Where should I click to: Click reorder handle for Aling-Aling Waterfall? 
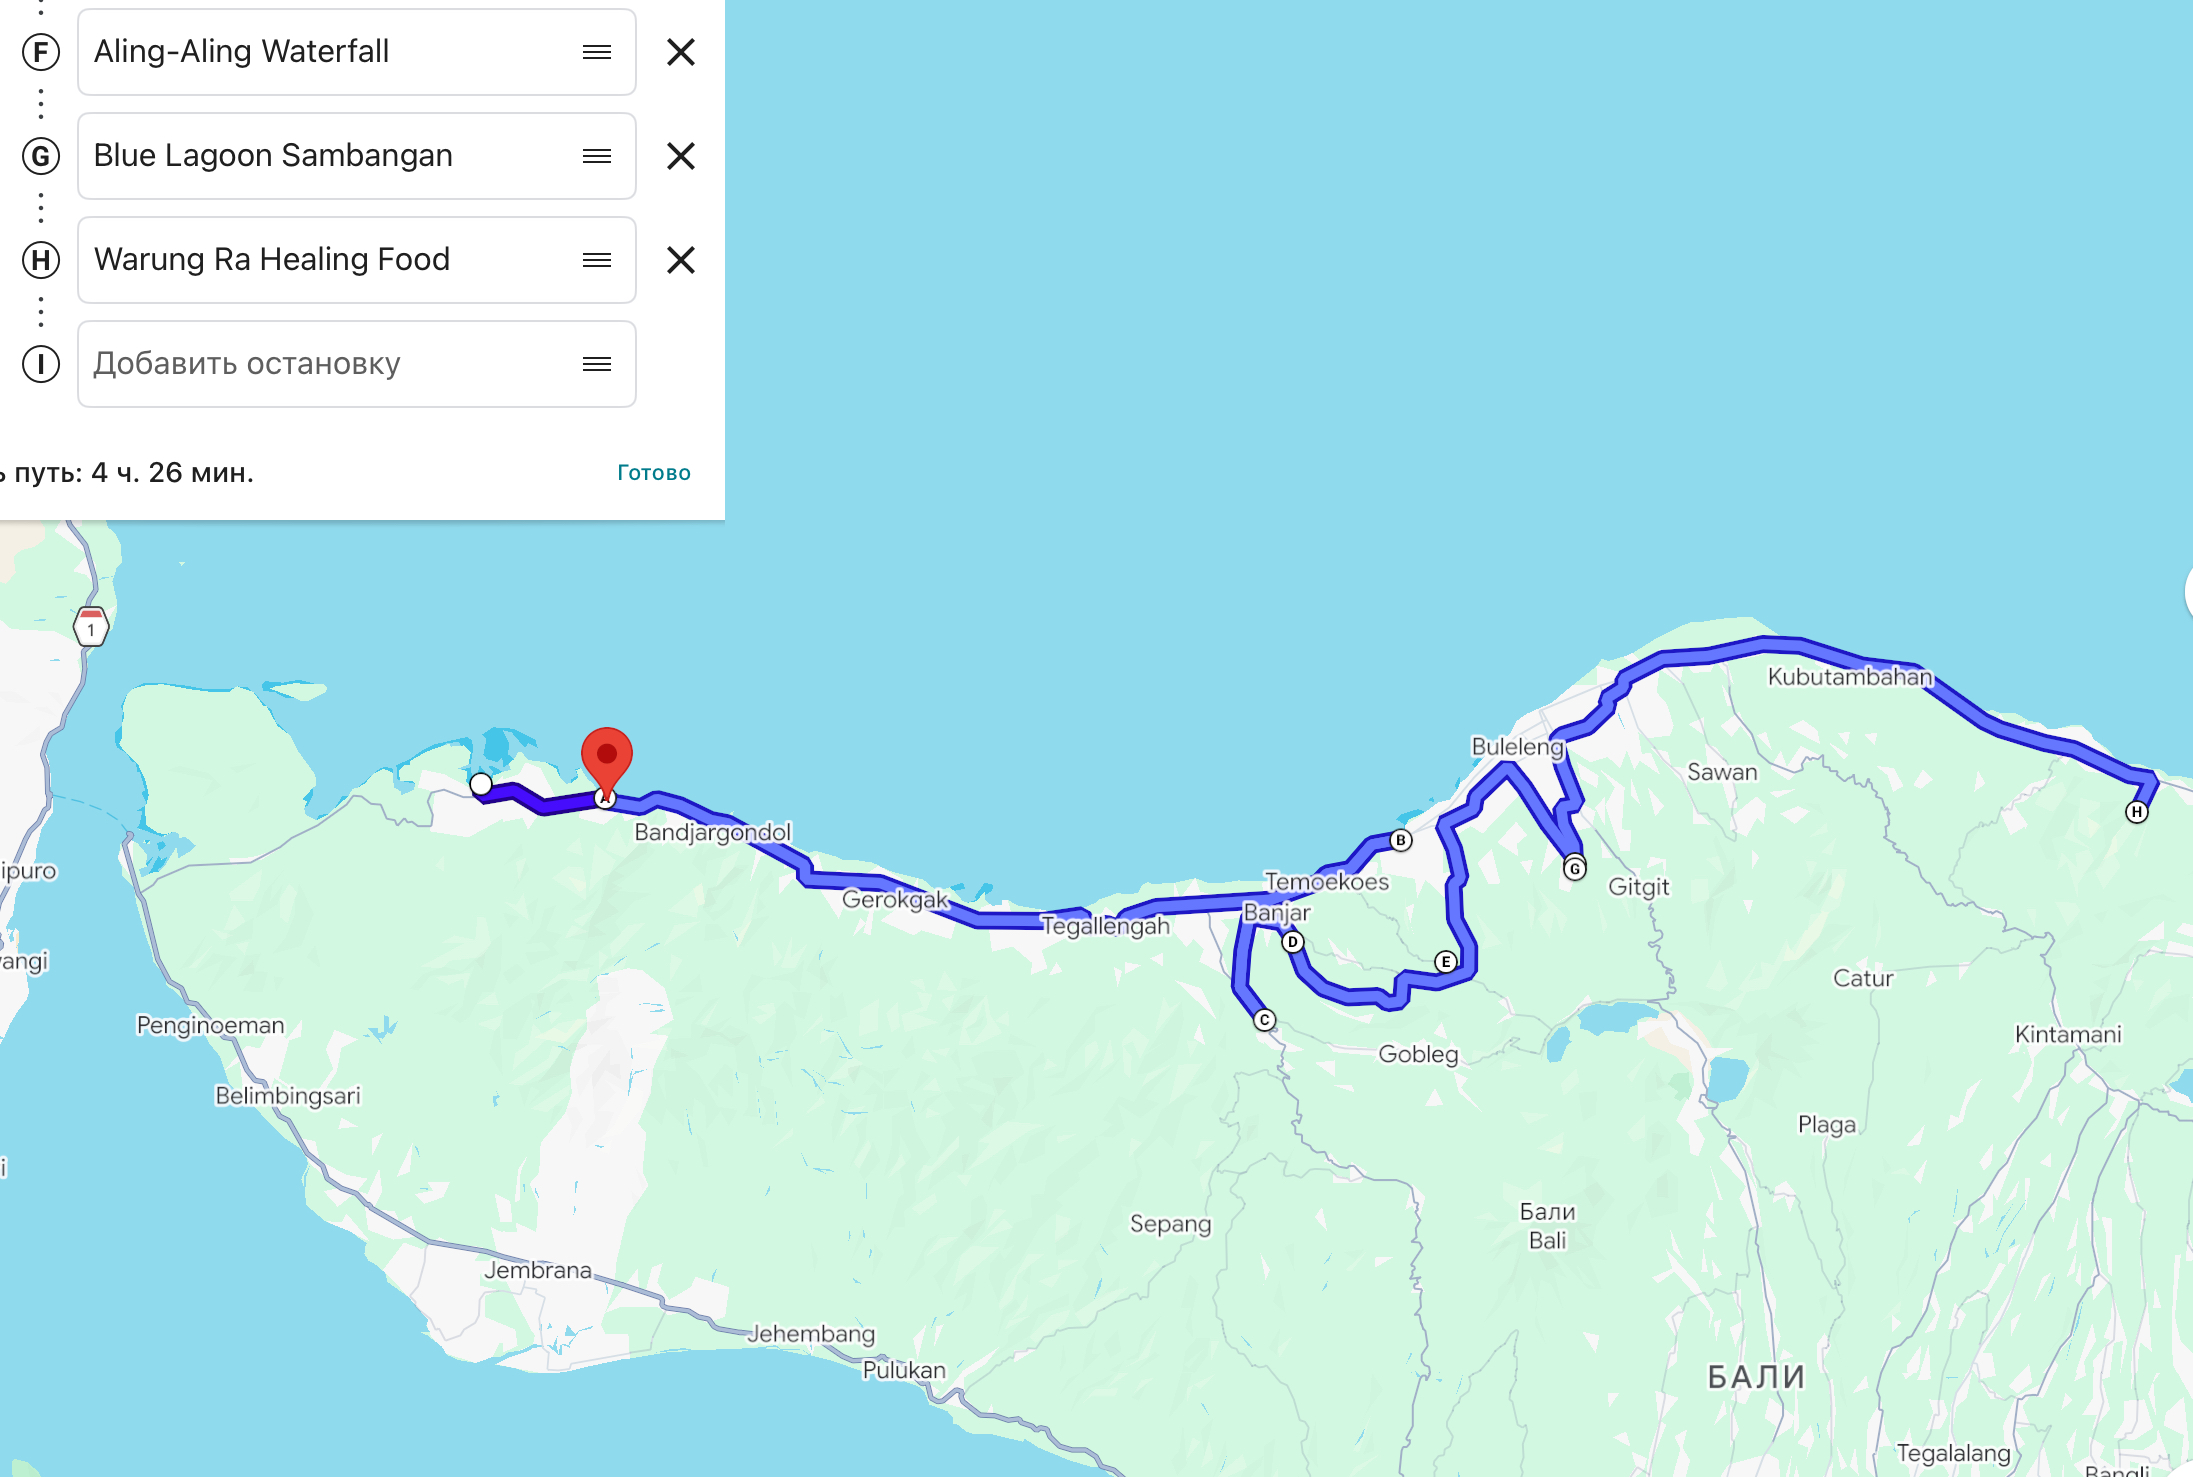coord(597,52)
